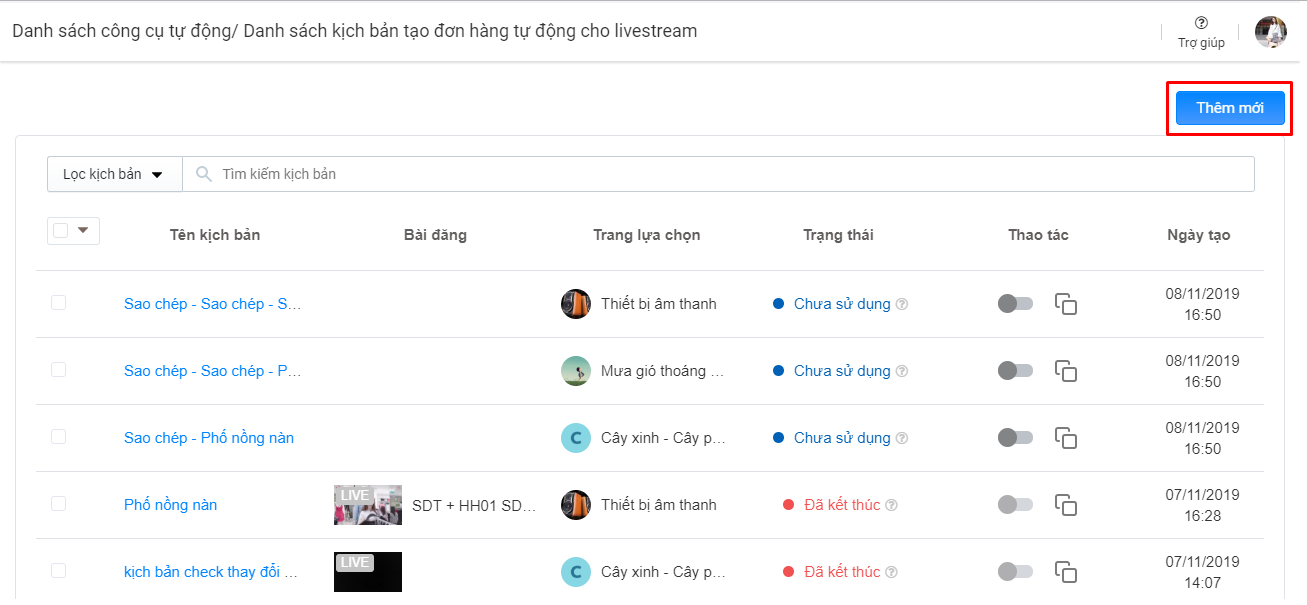Click copy icon for Phố nồng nàn row
This screenshot has width=1307, height=605.
(1066, 505)
